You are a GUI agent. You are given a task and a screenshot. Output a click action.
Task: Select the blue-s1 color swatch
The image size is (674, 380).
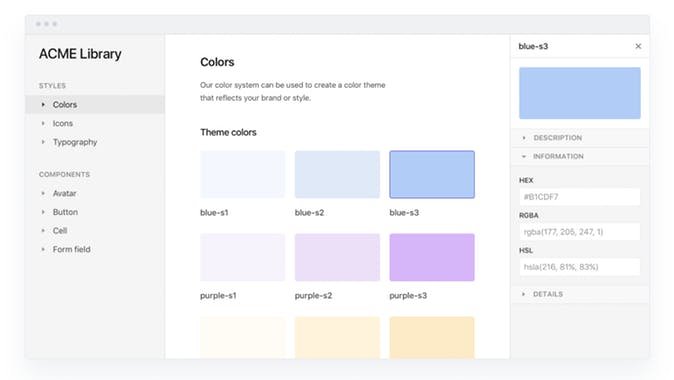[x=242, y=174]
